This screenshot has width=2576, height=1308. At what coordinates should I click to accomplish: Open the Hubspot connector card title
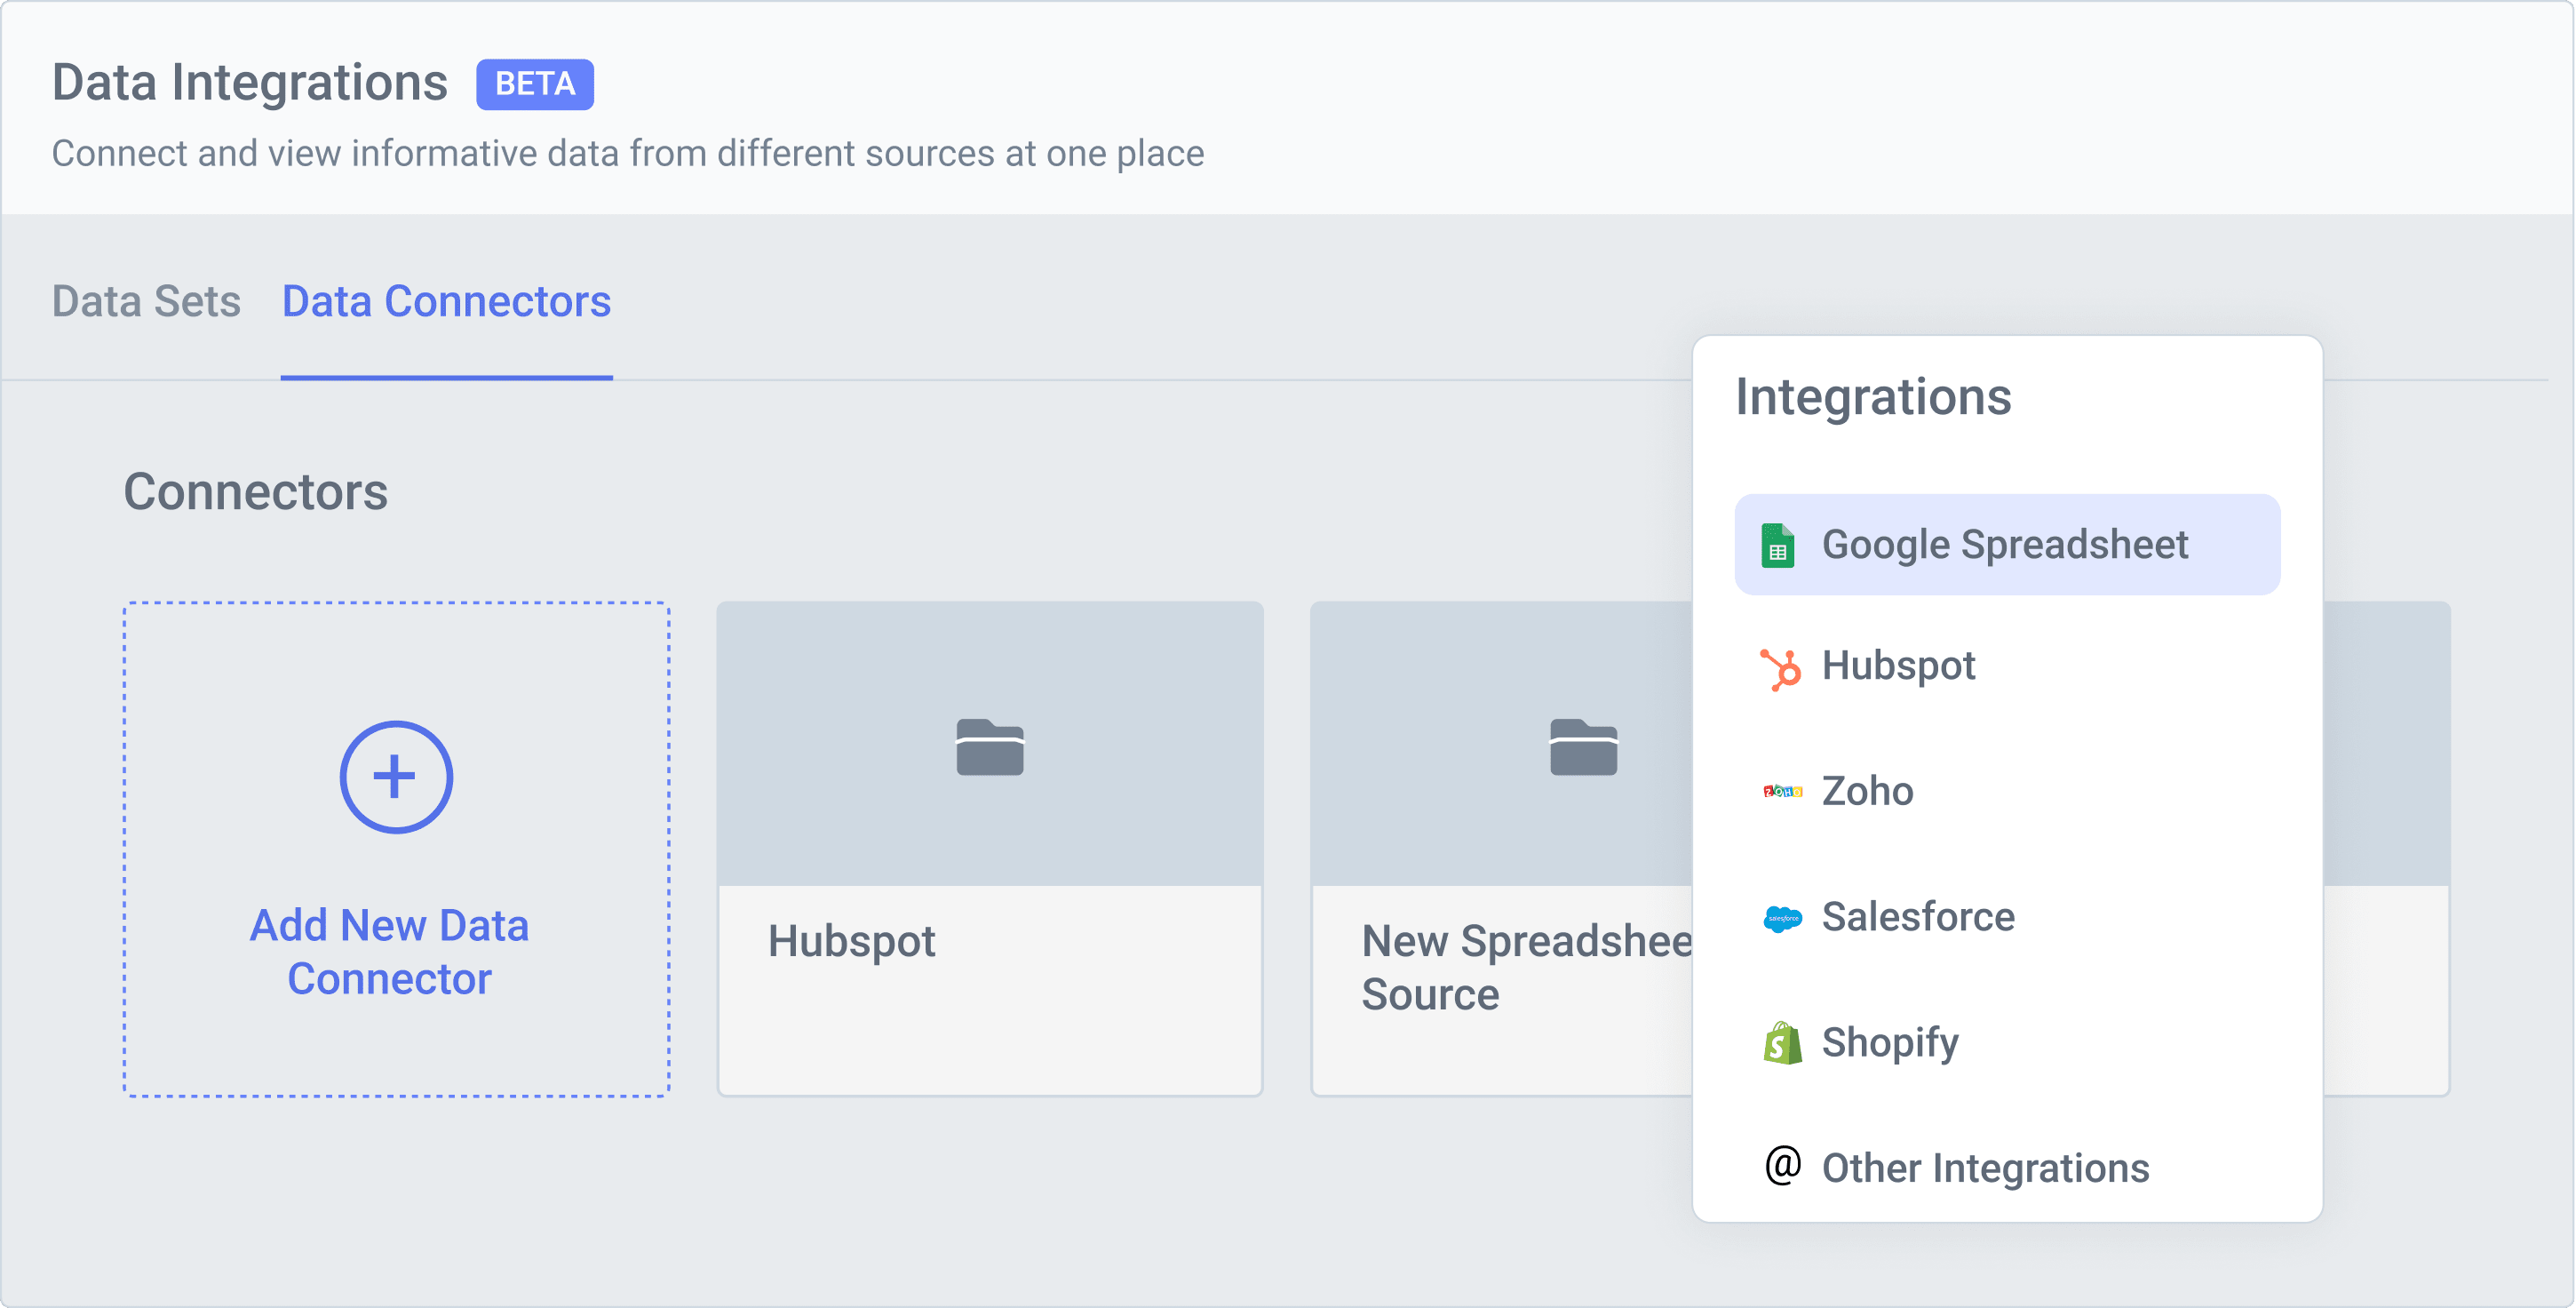[x=851, y=941]
